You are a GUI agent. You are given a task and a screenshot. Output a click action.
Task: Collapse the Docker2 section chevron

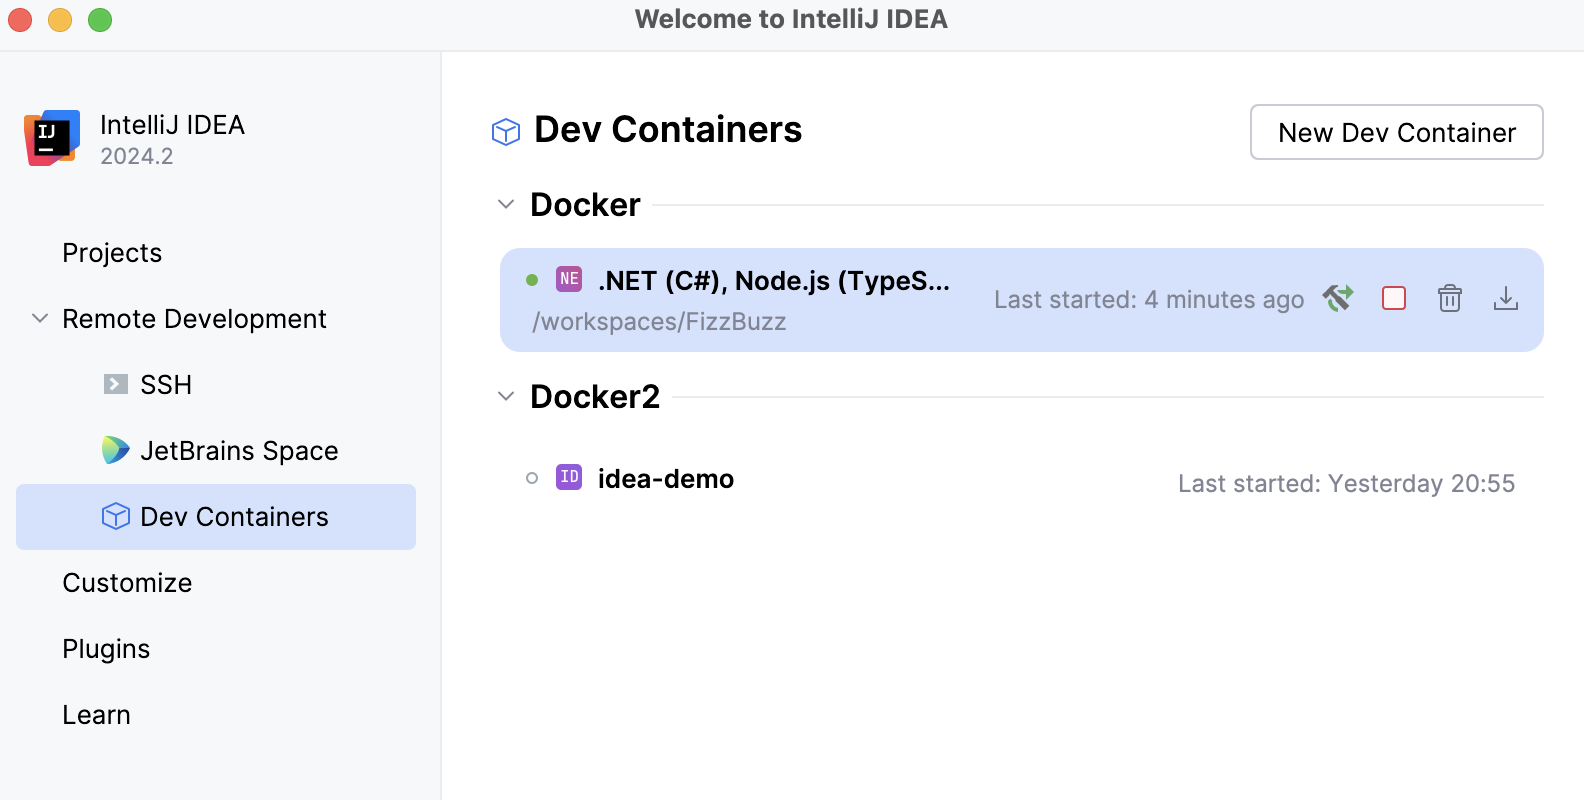506,397
